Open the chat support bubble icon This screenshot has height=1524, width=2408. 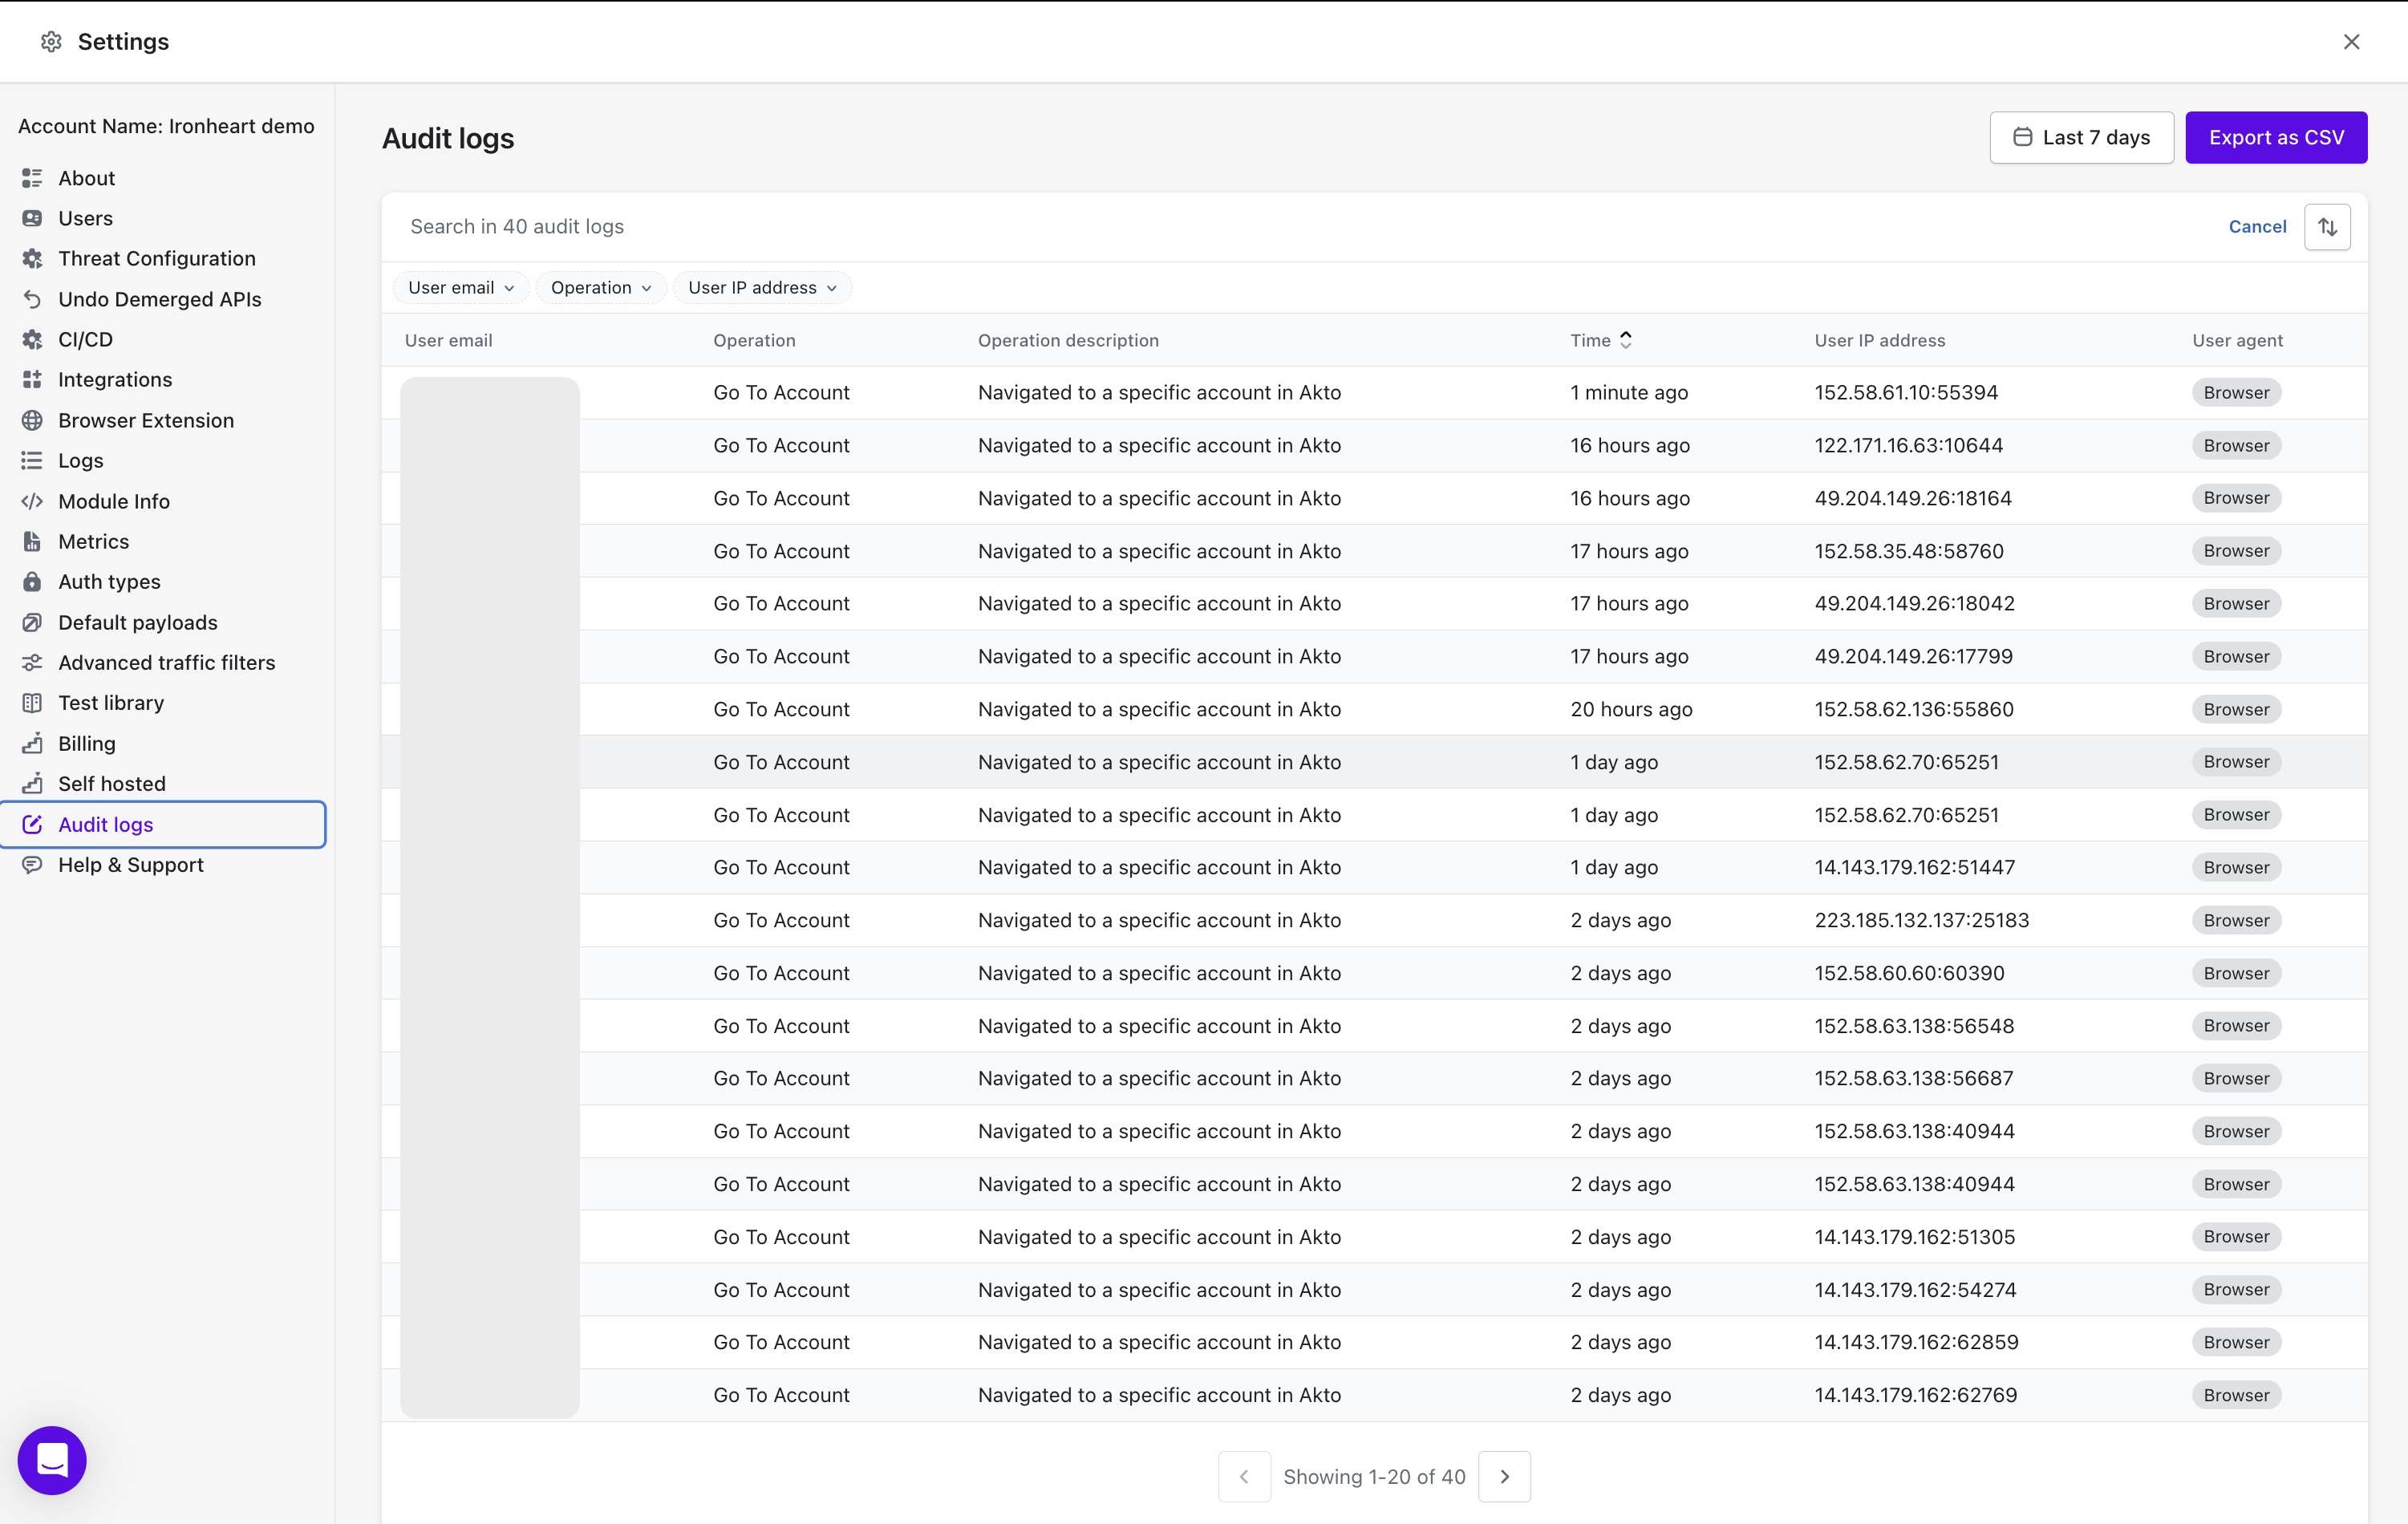tap(52, 1459)
